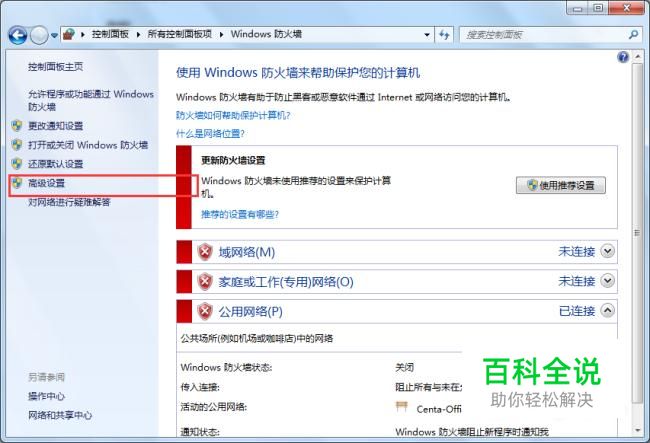
Task: Expand the 域网络(M) section chevron
Action: click(x=607, y=251)
